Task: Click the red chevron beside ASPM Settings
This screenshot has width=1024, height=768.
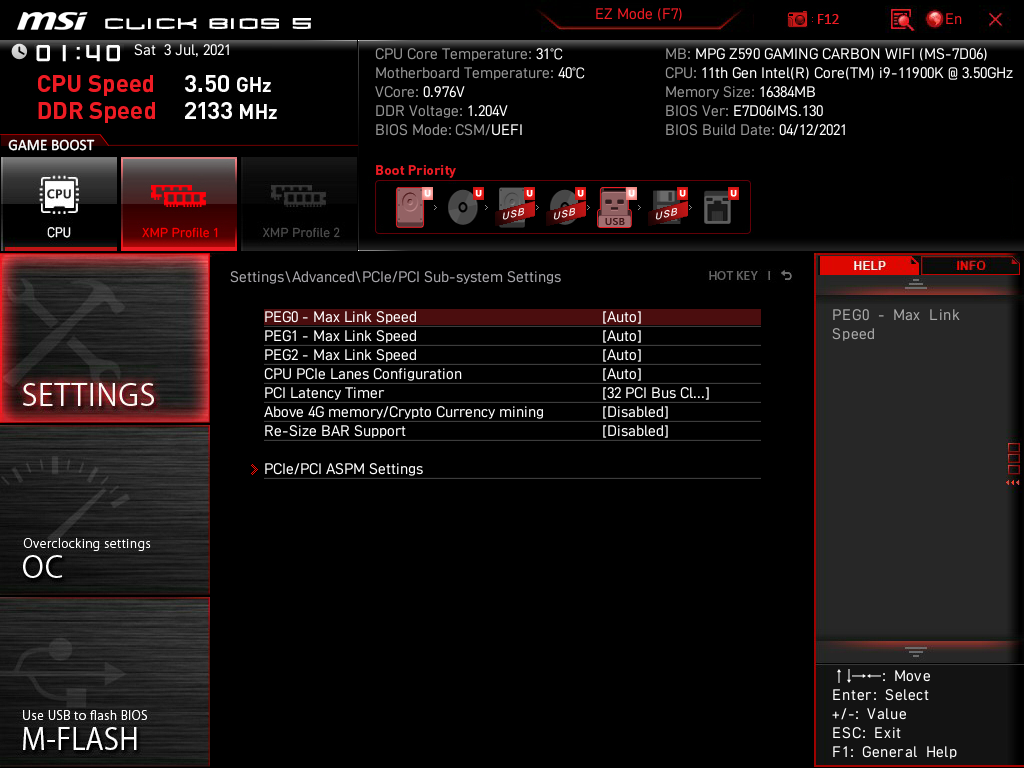Action: 254,469
